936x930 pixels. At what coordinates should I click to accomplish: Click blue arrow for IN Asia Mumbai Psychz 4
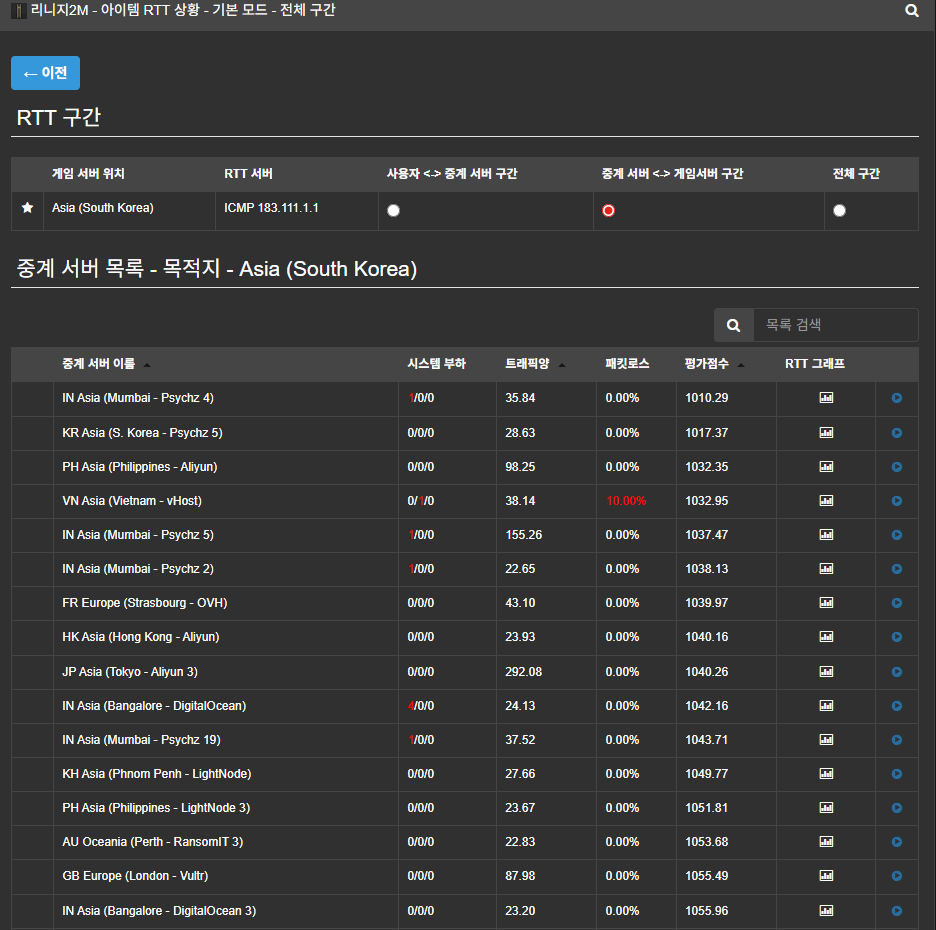tap(896, 399)
